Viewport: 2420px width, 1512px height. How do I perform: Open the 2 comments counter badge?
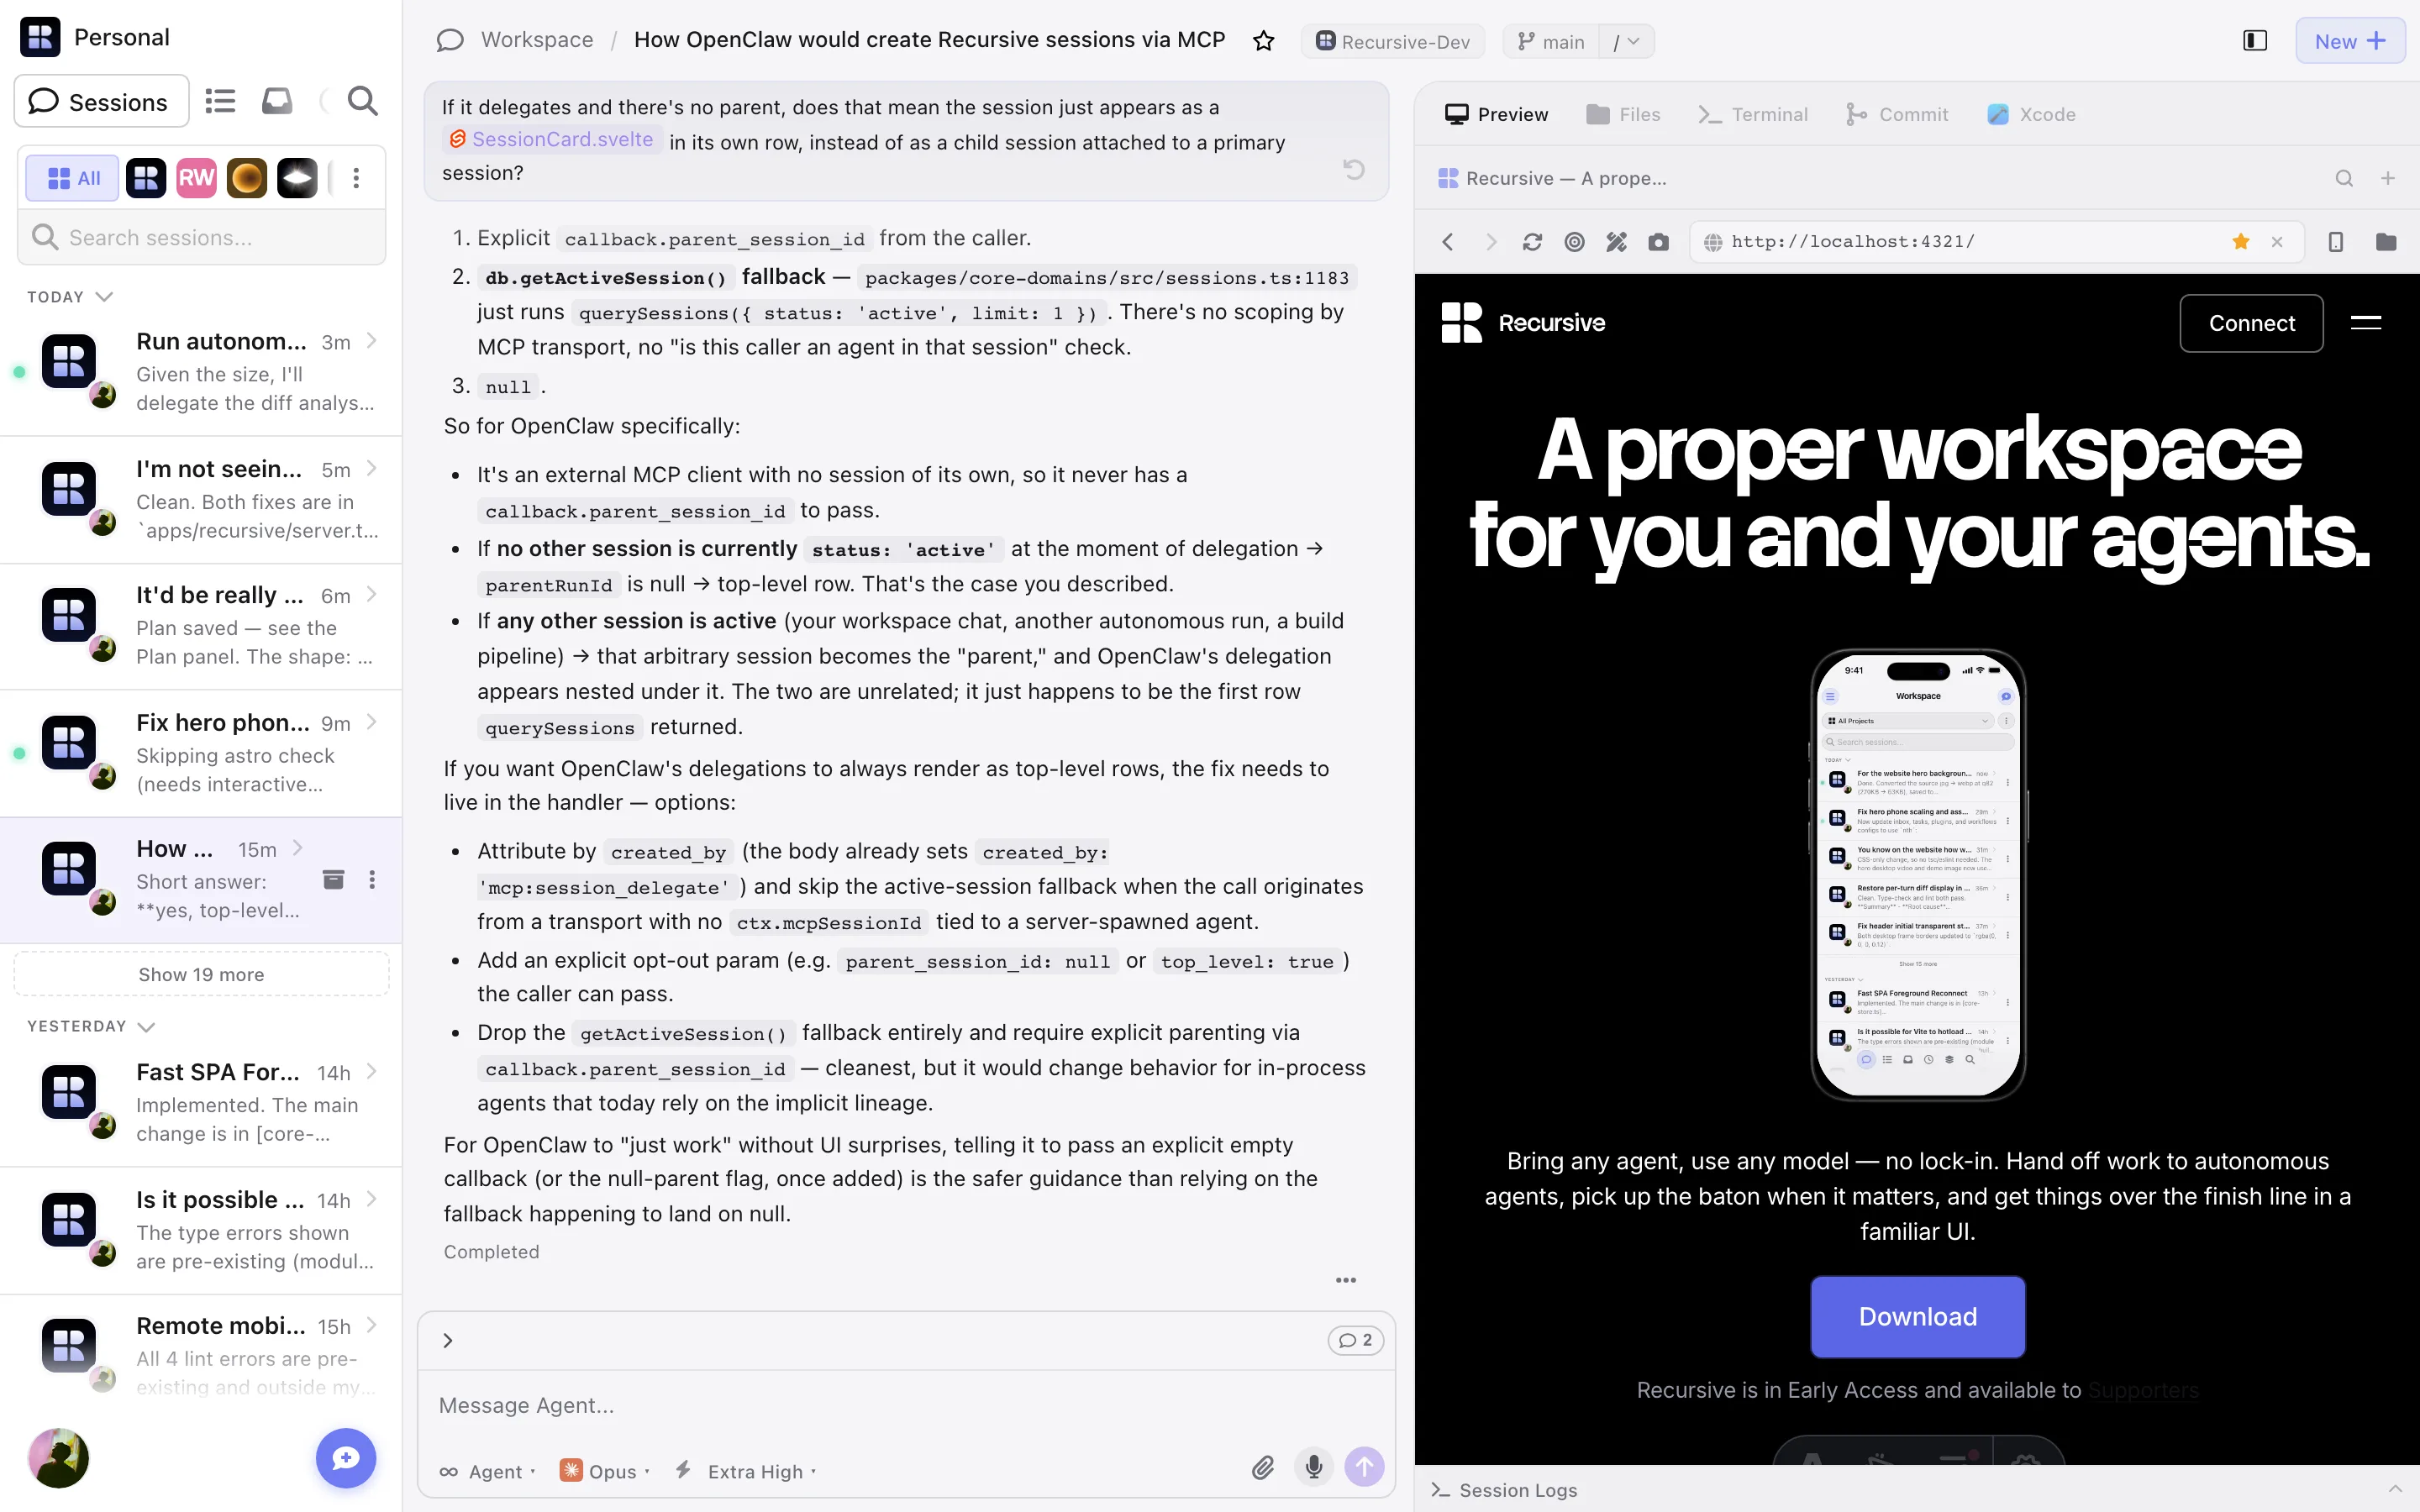click(1355, 1340)
